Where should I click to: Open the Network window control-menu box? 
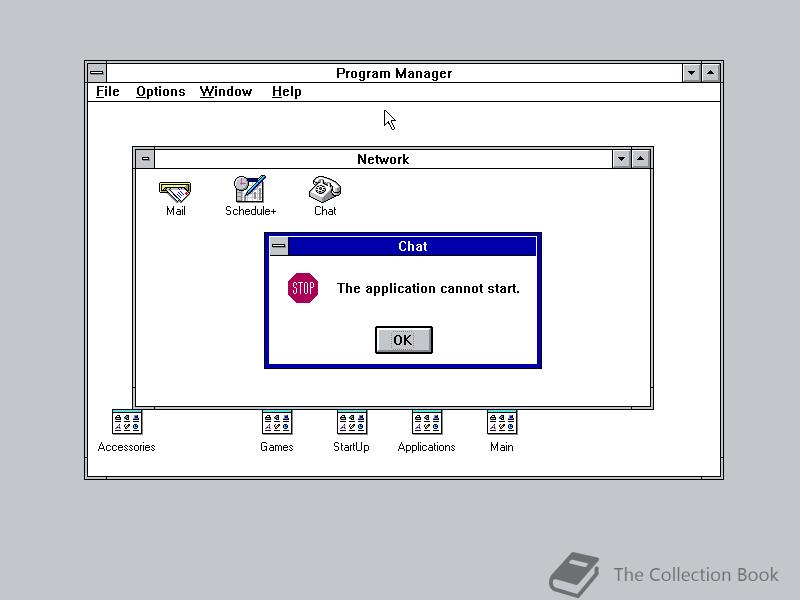pos(145,159)
